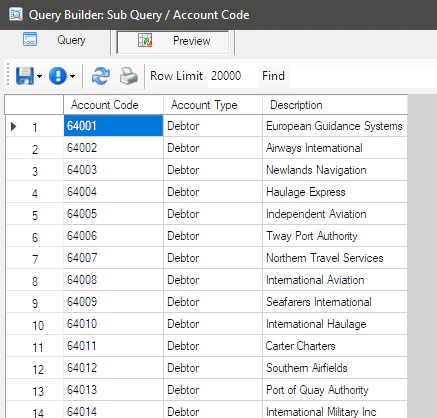Viewport: 437px width, 418px height.
Task: Select the row 1 arrow indicator
Action: 13,127
